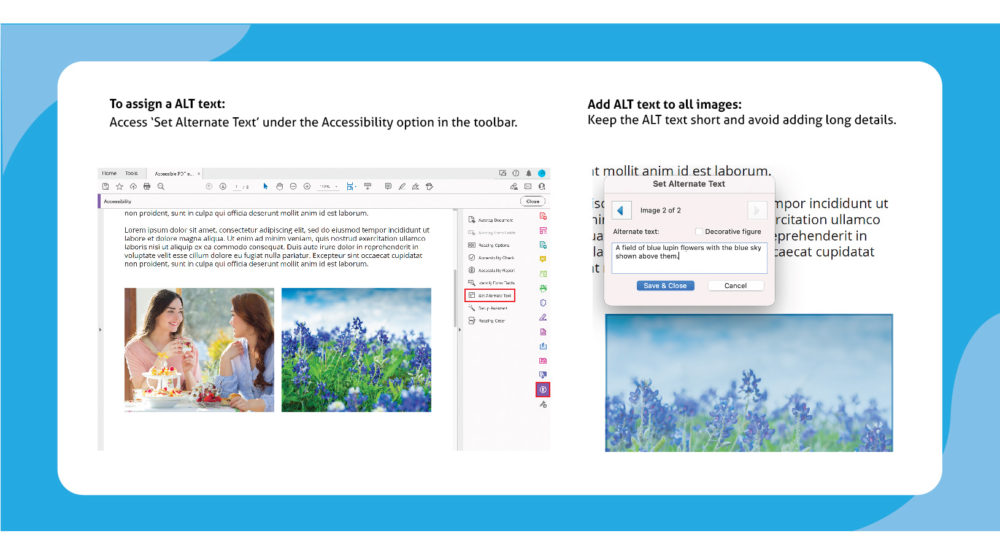This screenshot has width=1000, height=560.
Task: Select the blue lupin flowers image in document
Action: coord(357,350)
